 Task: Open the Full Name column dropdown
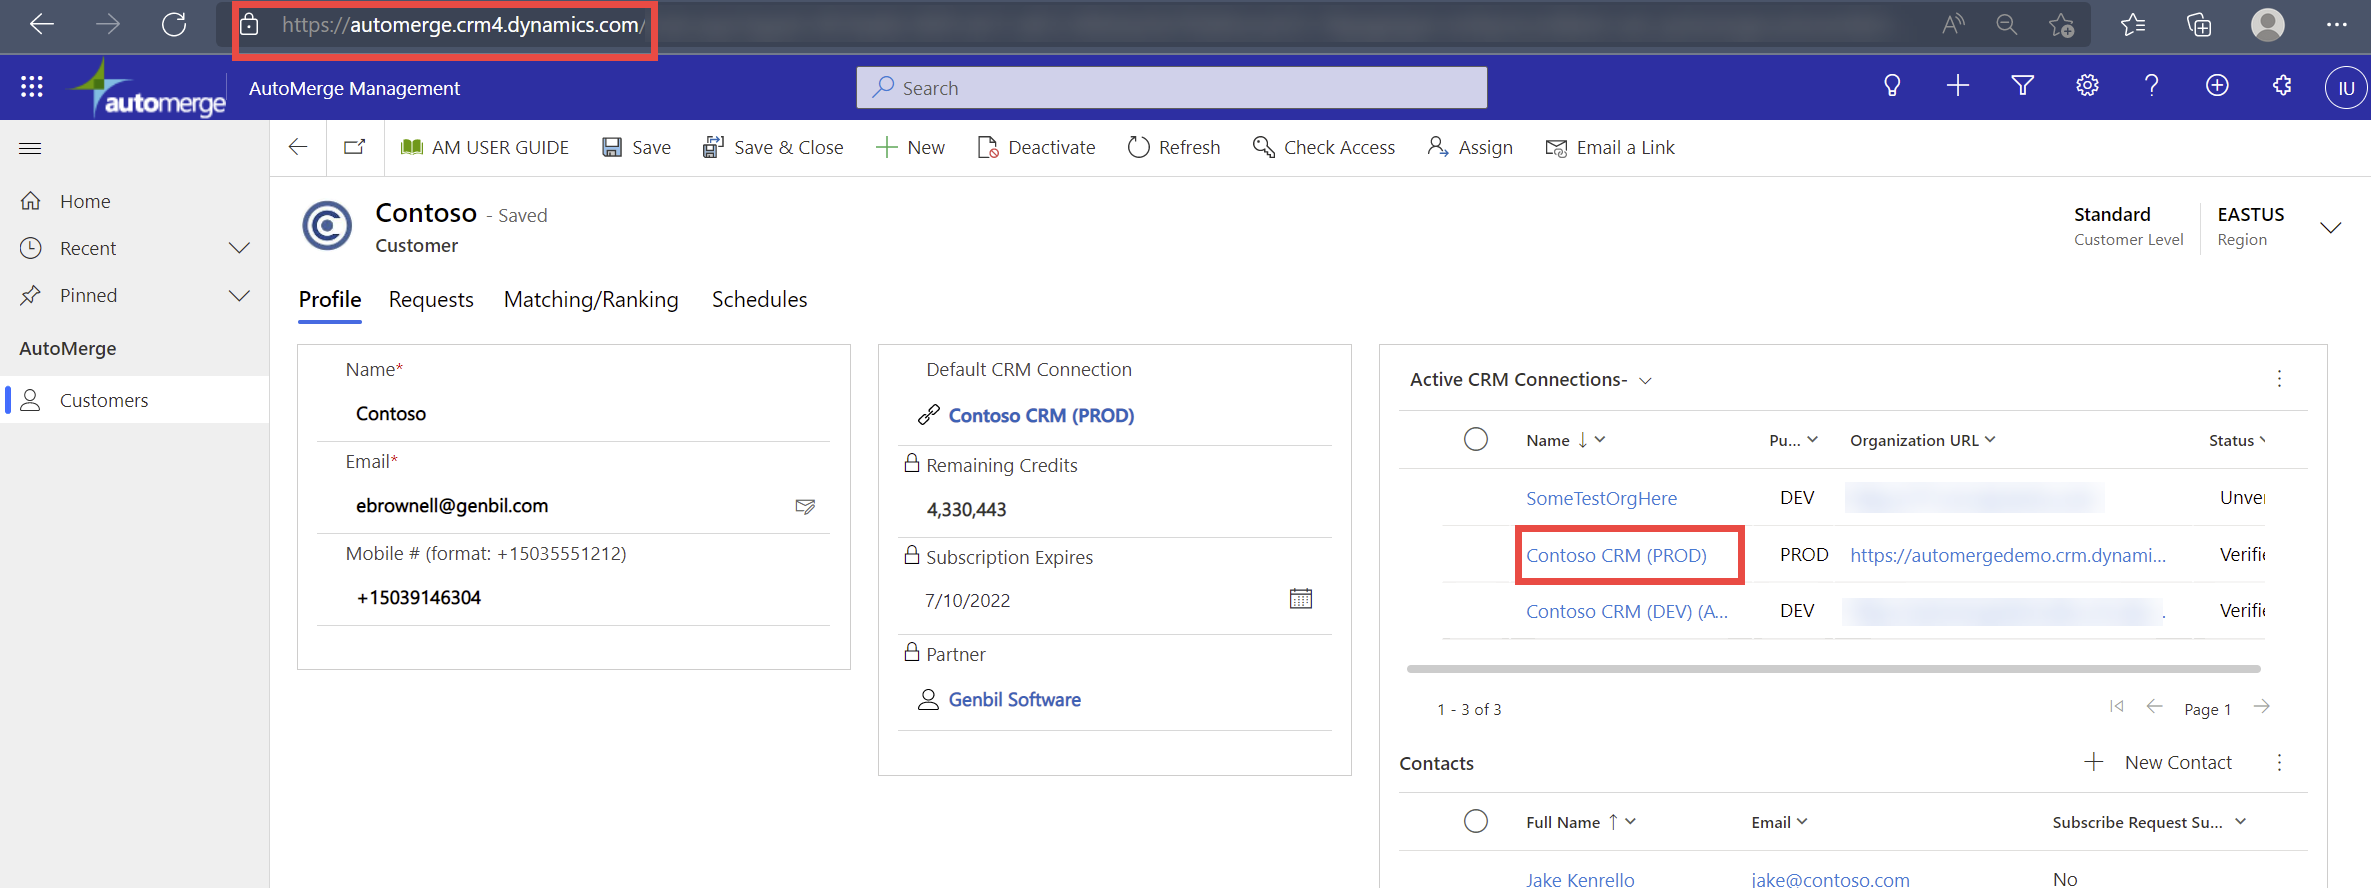tap(1631, 821)
